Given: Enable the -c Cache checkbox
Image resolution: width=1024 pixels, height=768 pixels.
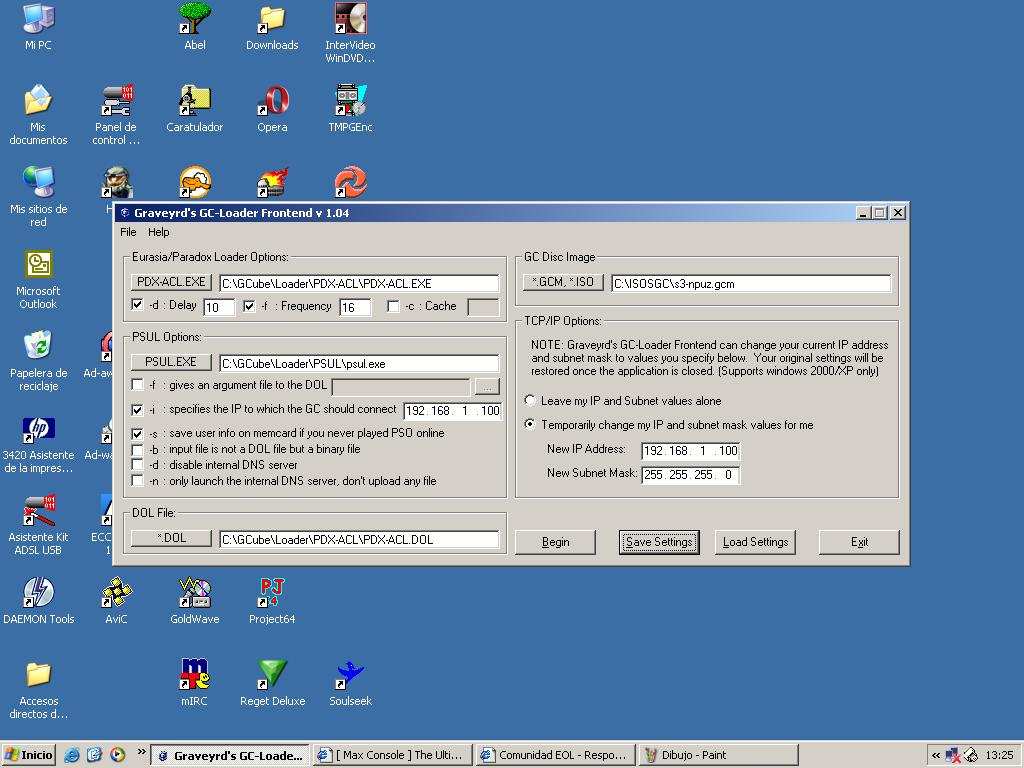Looking at the screenshot, I should coord(393,306).
